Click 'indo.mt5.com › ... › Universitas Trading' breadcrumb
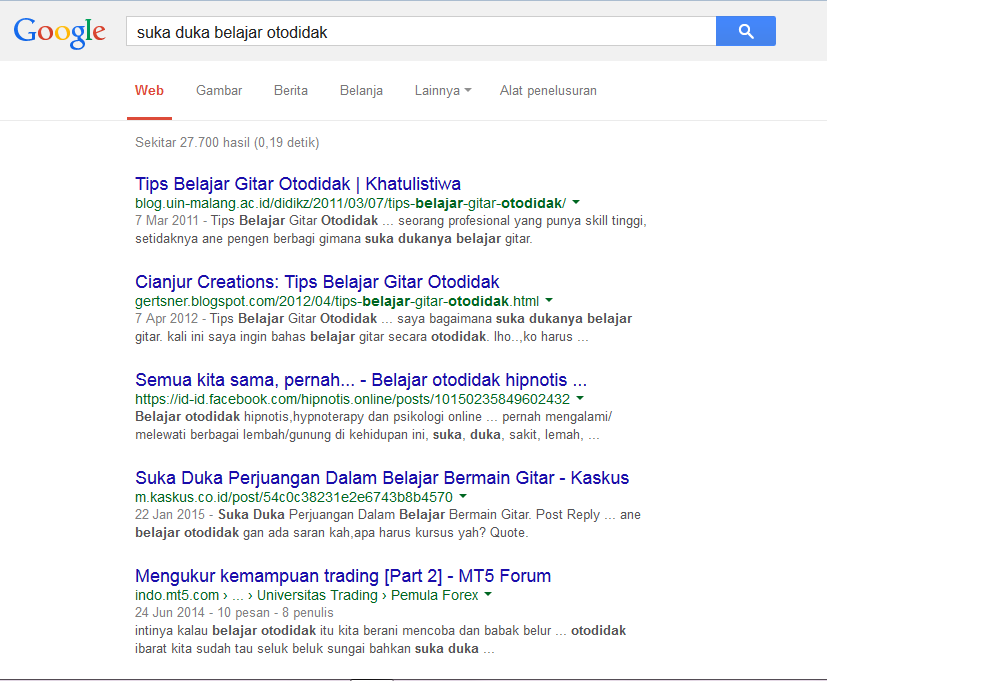The width and height of the screenshot is (1005, 681). [x=307, y=596]
